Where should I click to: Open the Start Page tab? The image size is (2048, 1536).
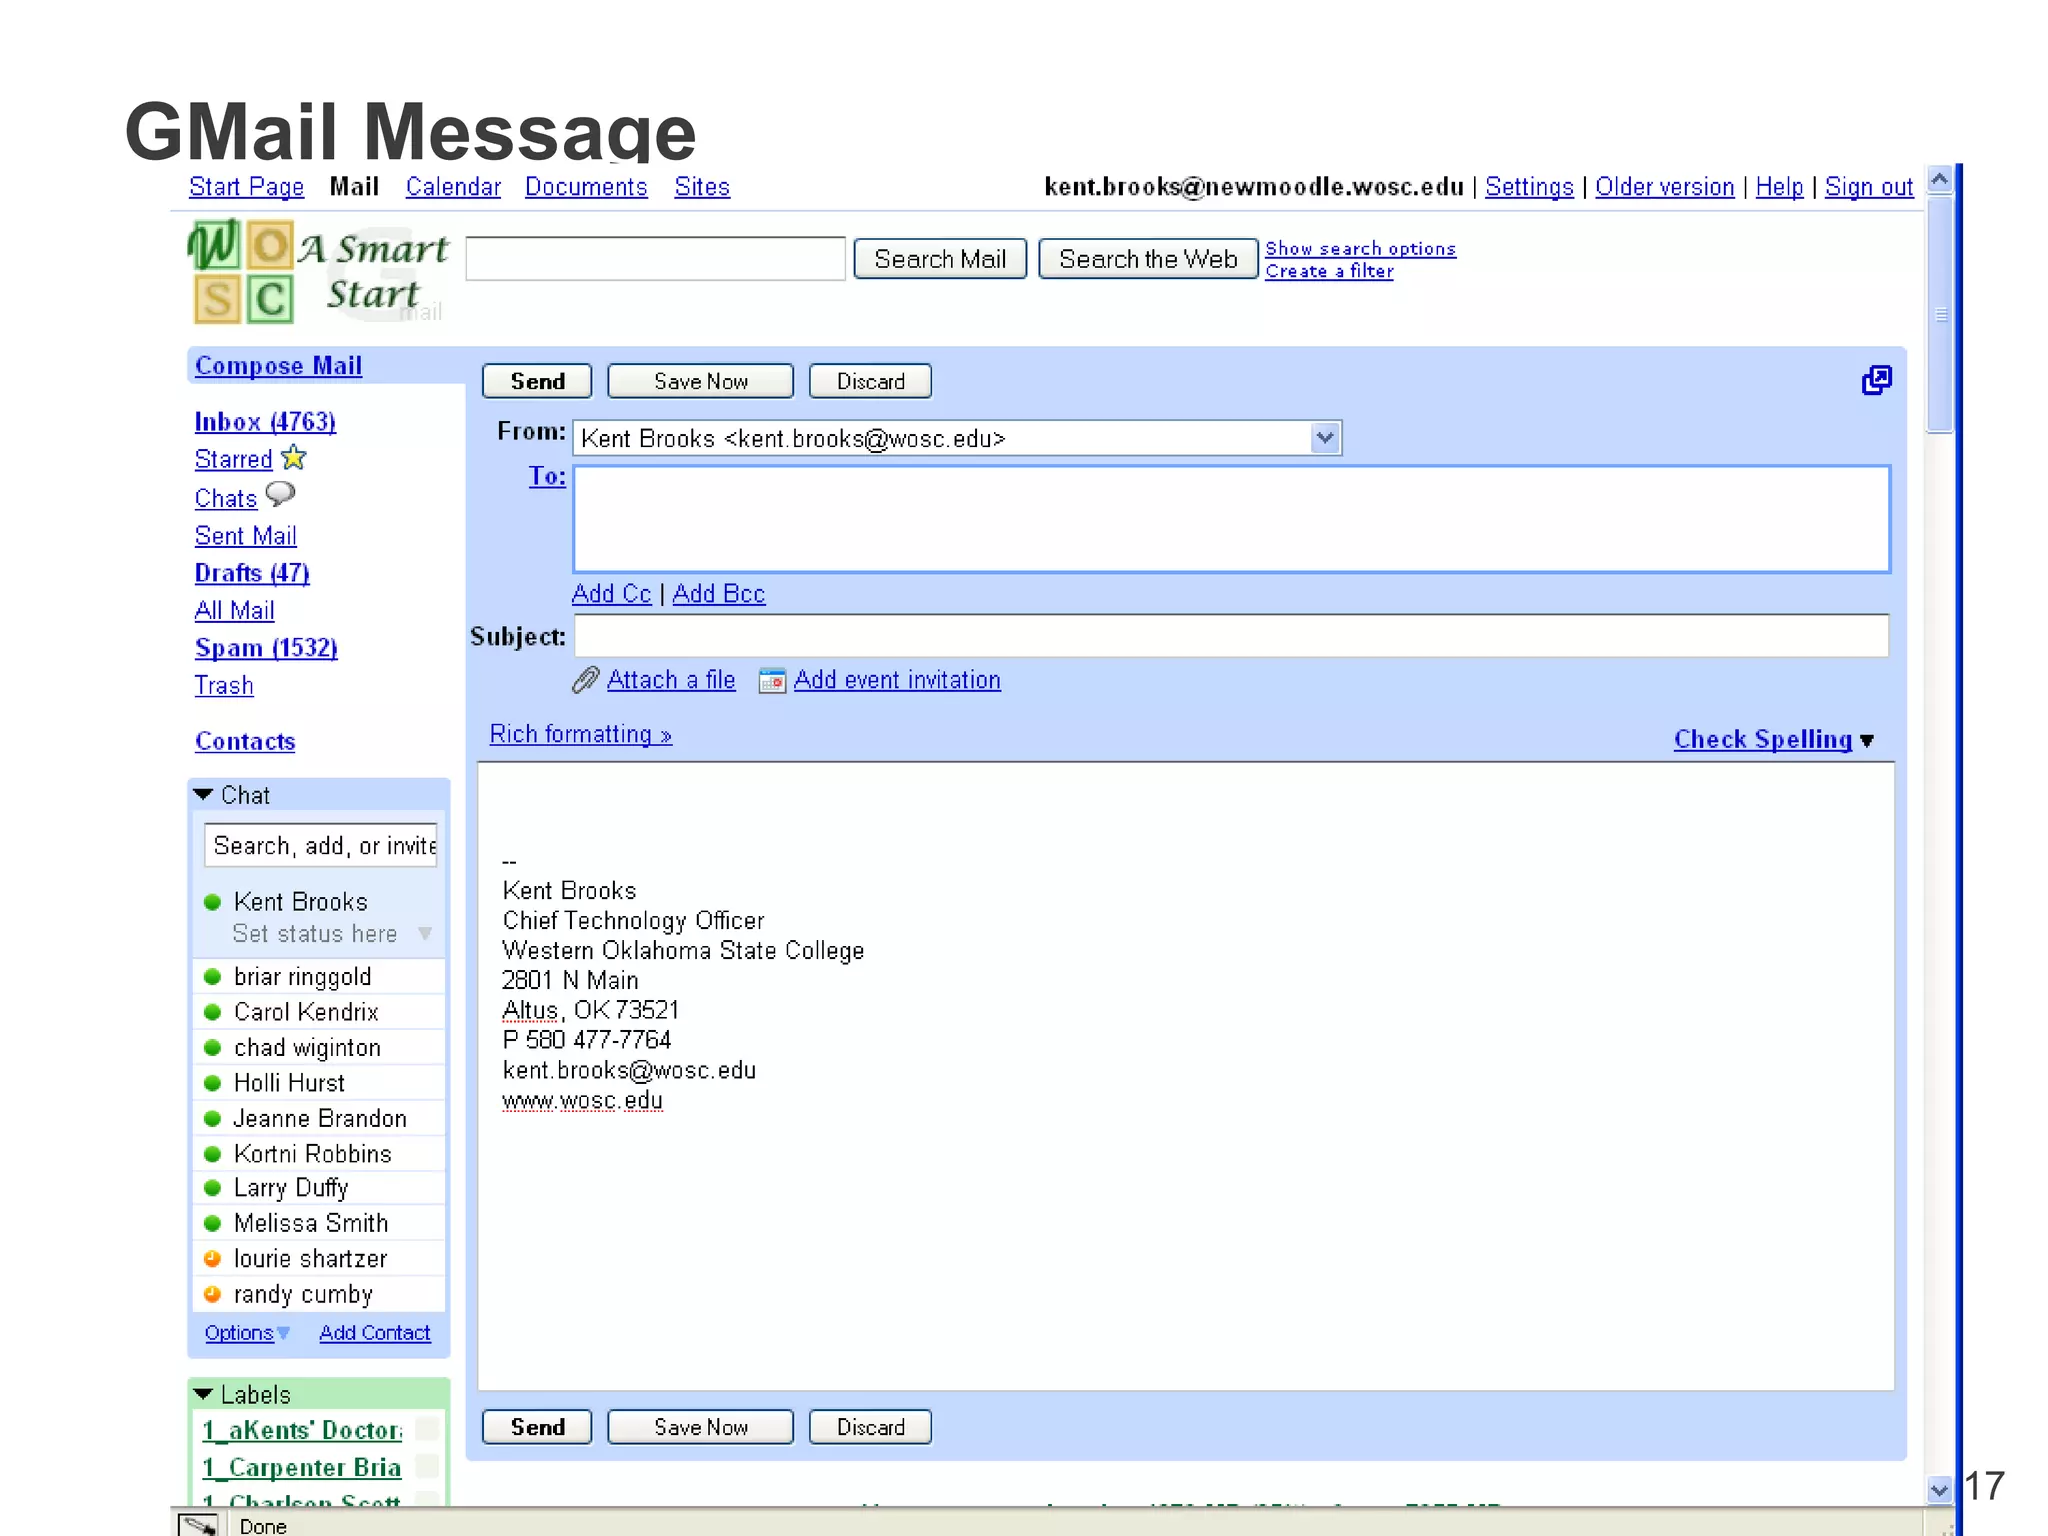tap(246, 187)
